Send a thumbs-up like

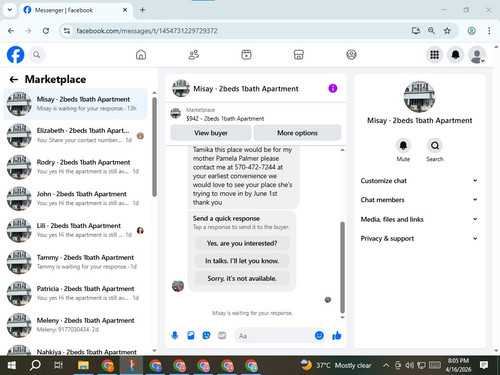pyautogui.click(x=337, y=335)
